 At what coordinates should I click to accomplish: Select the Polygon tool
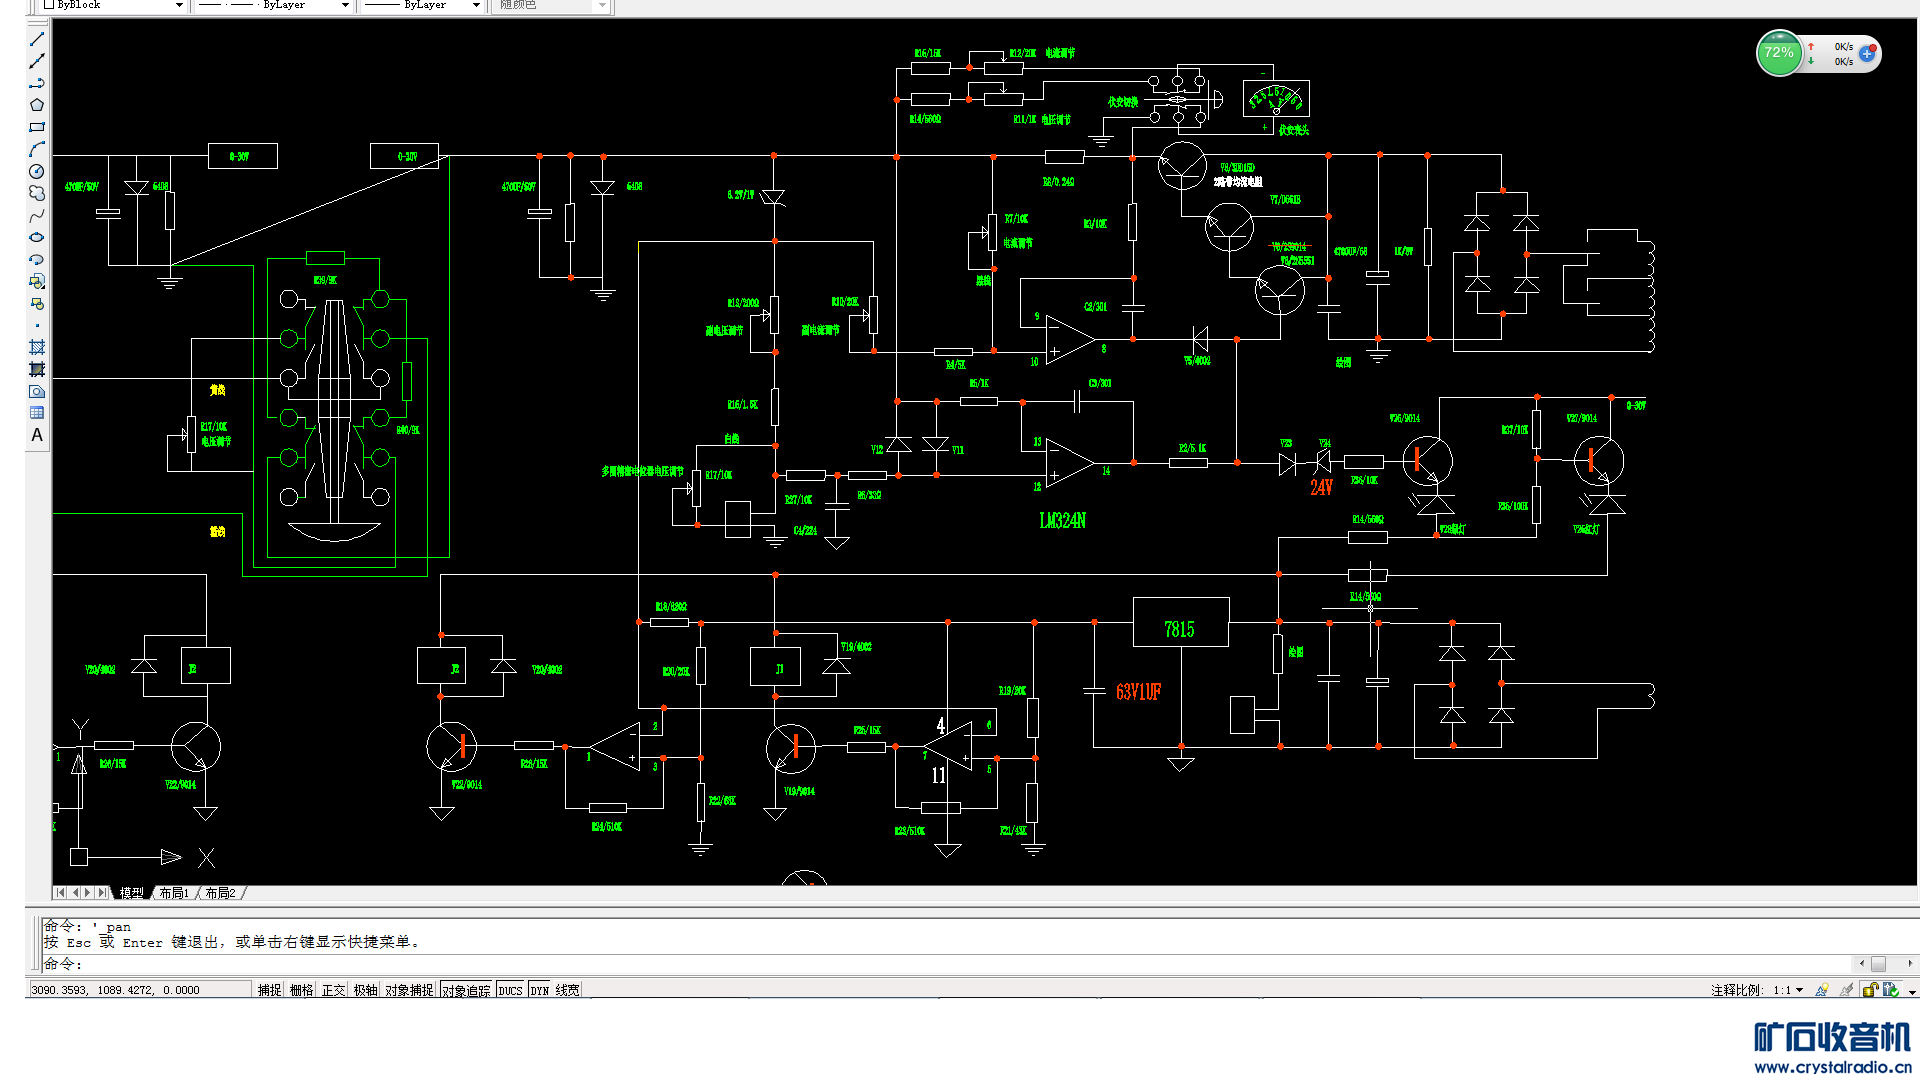pyautogui.click(x=37, y=105)
